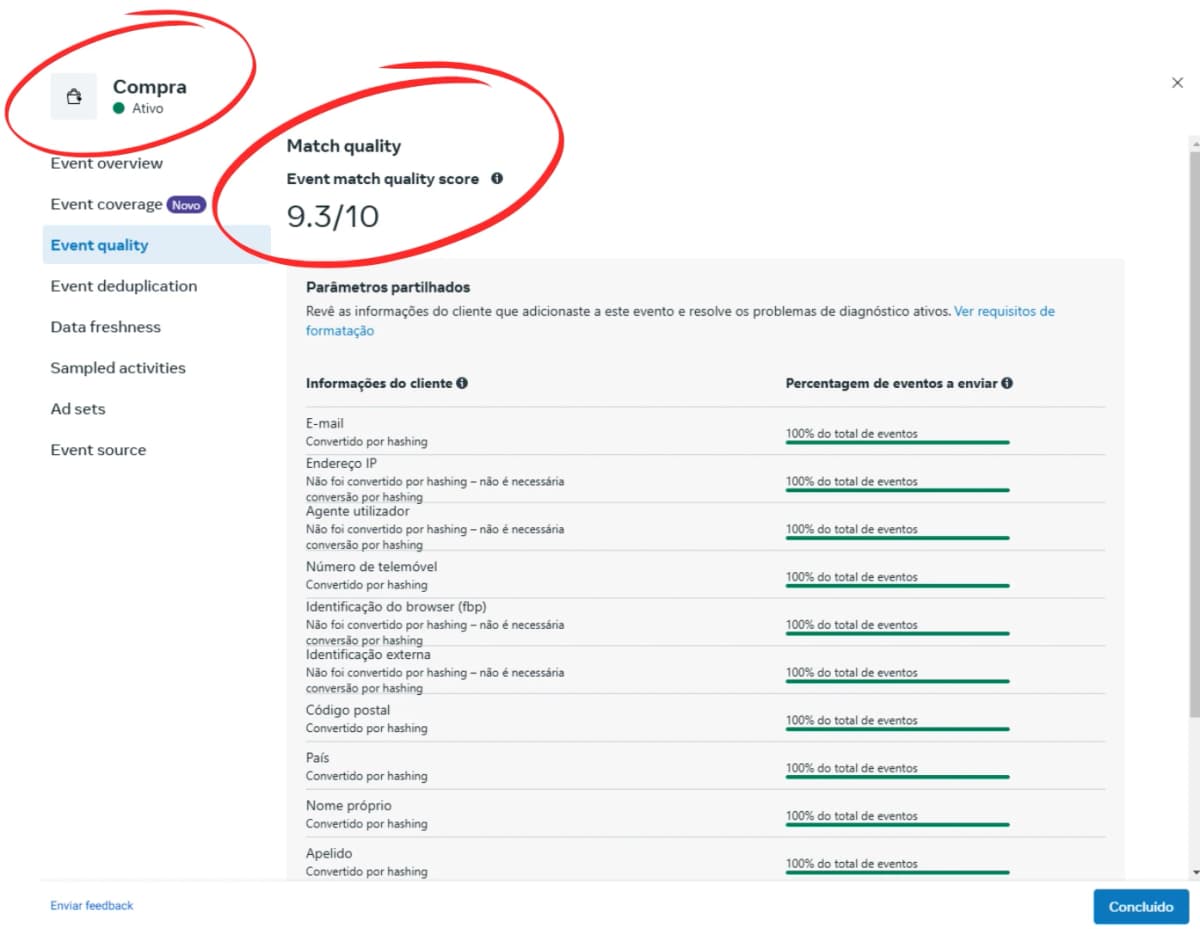Screen dimensions: 1200x929
Task: Show the Event source section
Action: click(x=98, y=450)
